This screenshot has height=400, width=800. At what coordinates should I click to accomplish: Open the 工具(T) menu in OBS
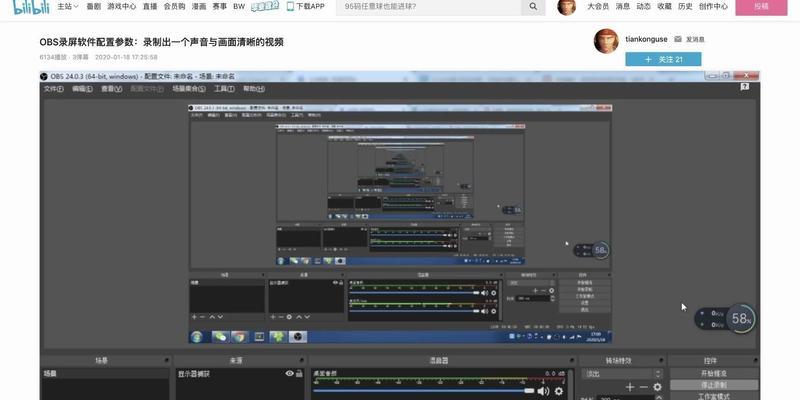point(224,89)
